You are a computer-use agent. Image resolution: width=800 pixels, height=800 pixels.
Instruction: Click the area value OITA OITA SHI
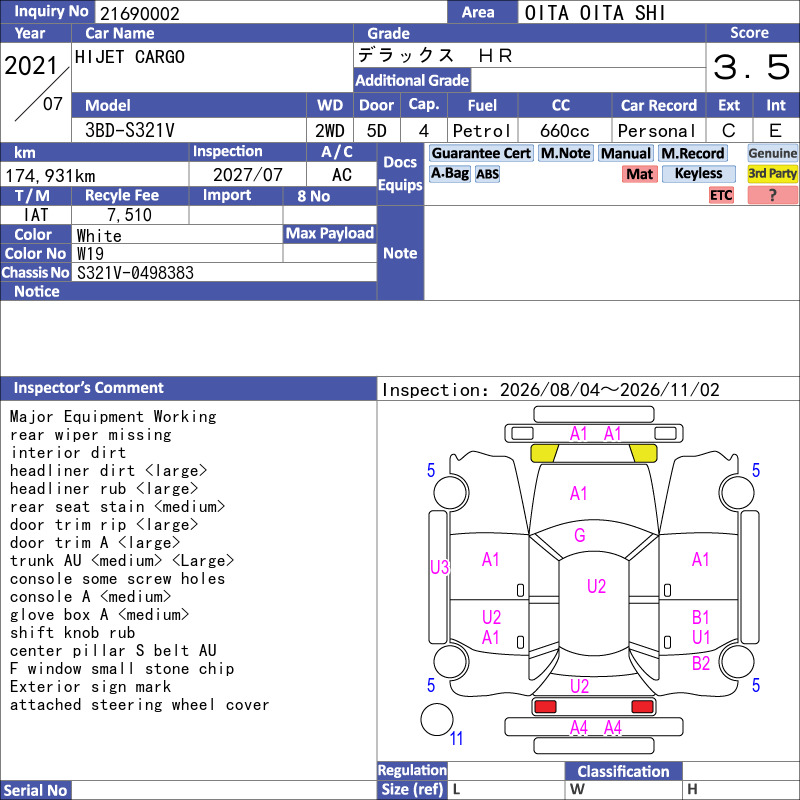click(595, 13)
